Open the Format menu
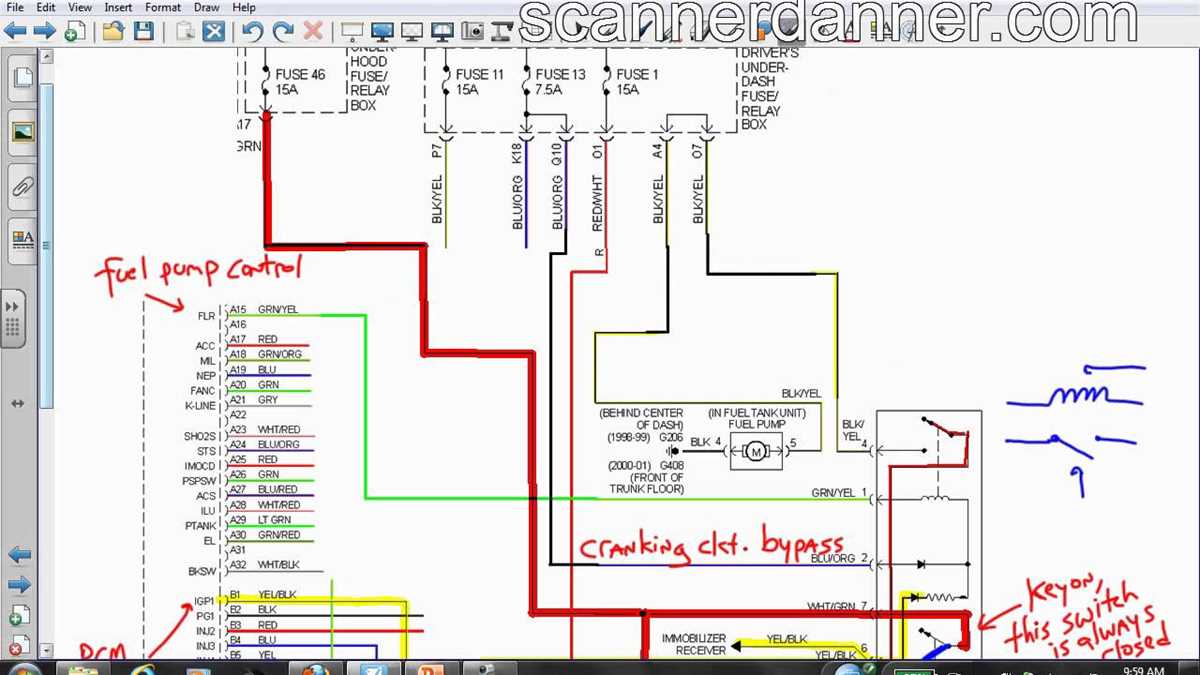Screen dimensions: 1200x675 tap(163, 7)
